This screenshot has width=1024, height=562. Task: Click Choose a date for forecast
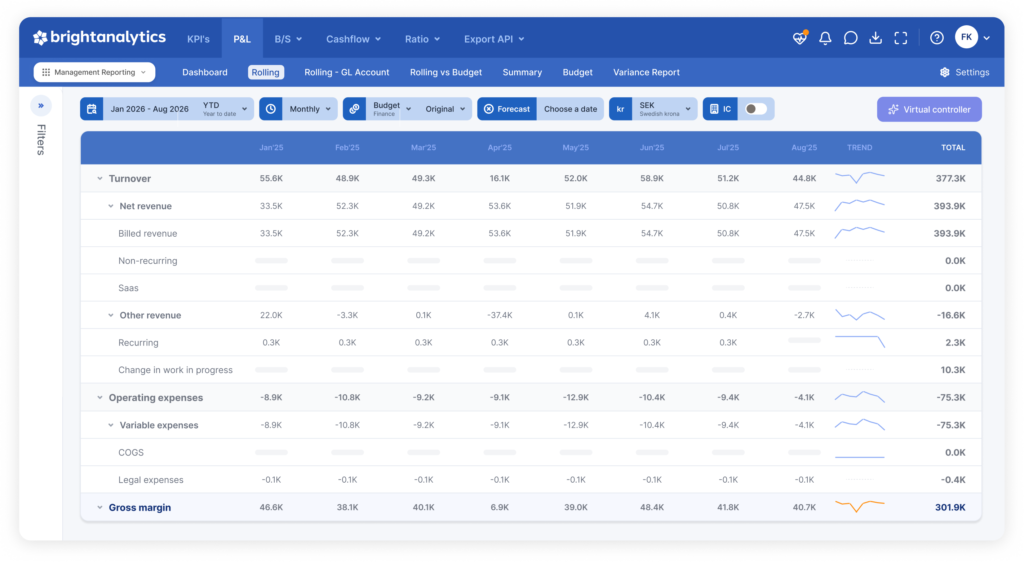[x=570, y=109]
